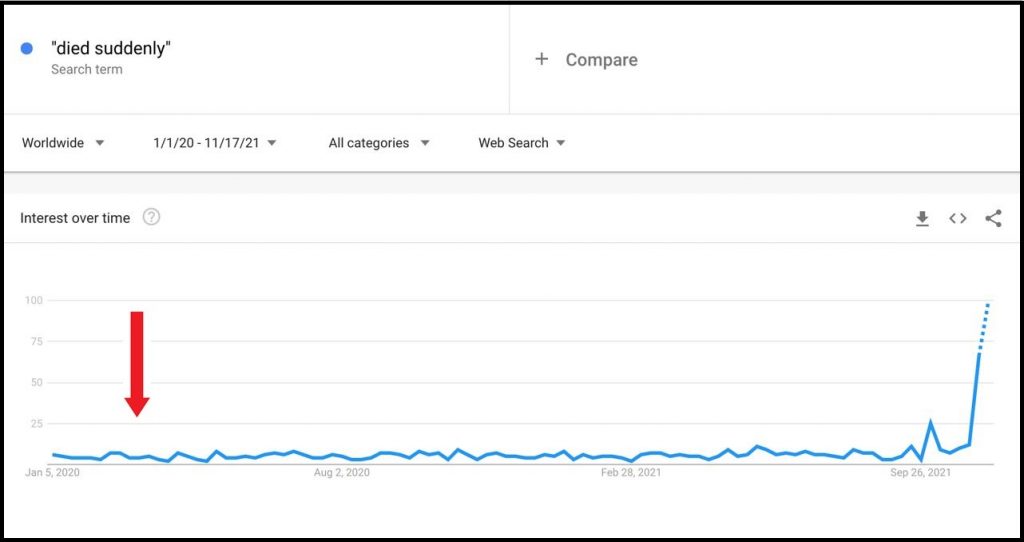Screen dimensions: 1024x542
Task: Click the Interest over time heading
Action: point(75,218)
